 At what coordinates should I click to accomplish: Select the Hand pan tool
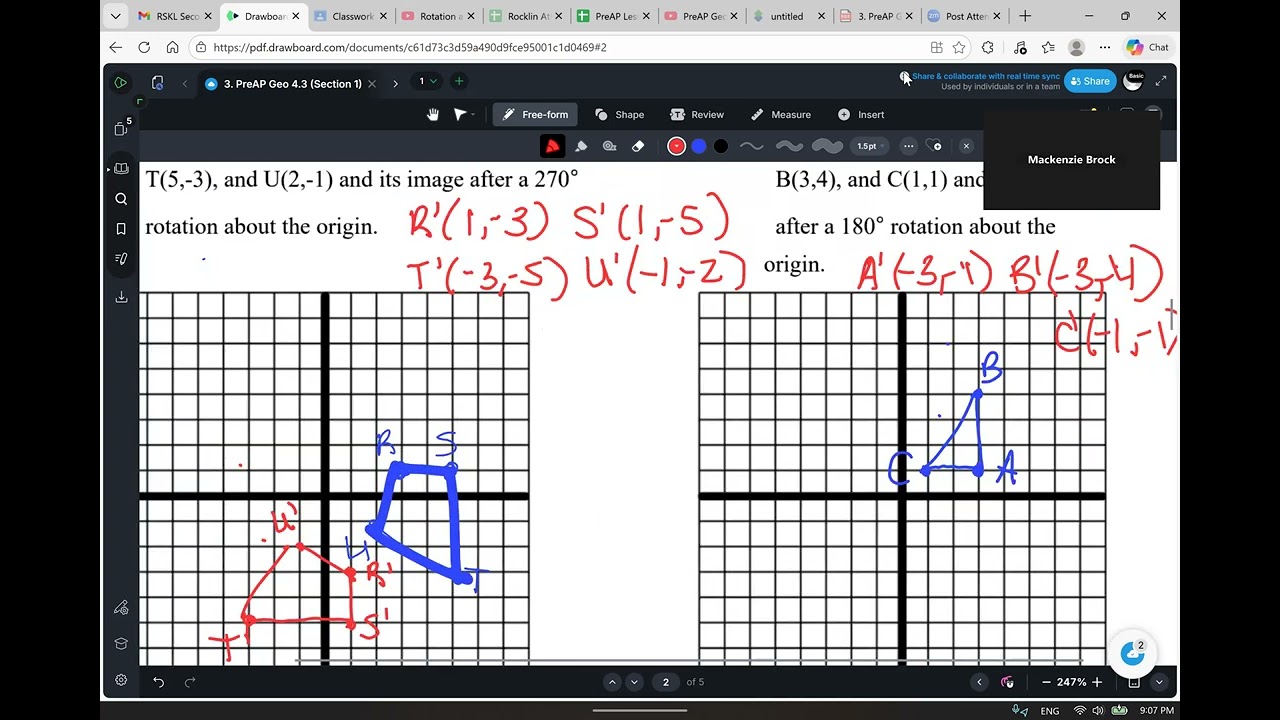point(433,115)
